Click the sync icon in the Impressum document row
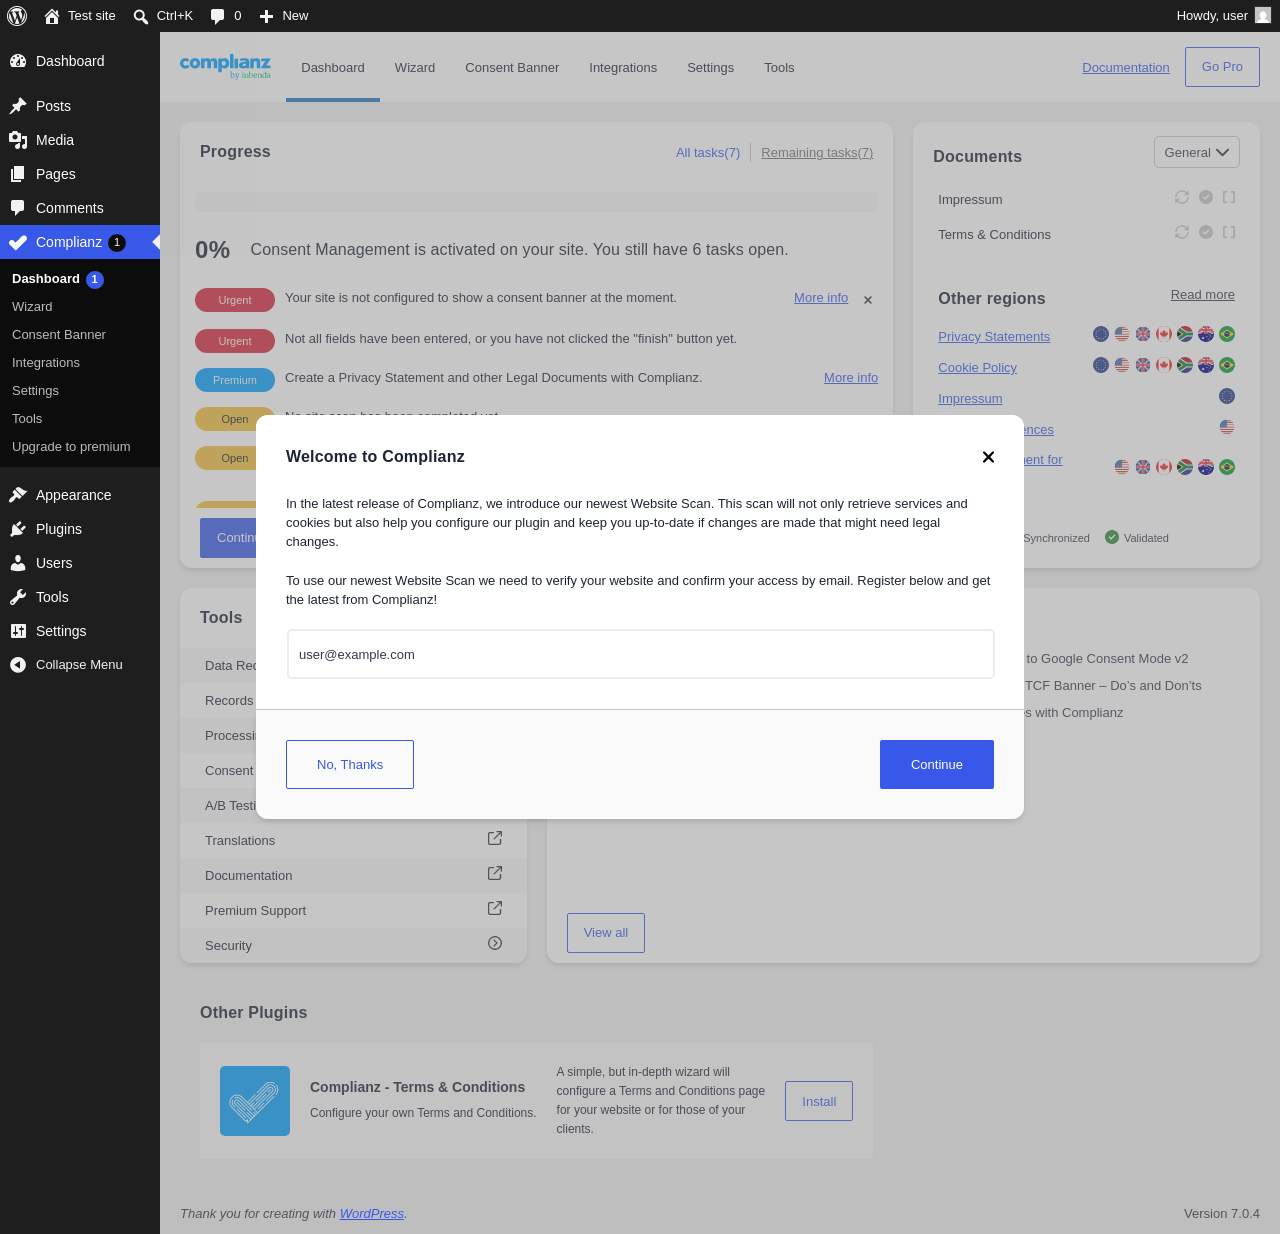 pos(1182,198)
